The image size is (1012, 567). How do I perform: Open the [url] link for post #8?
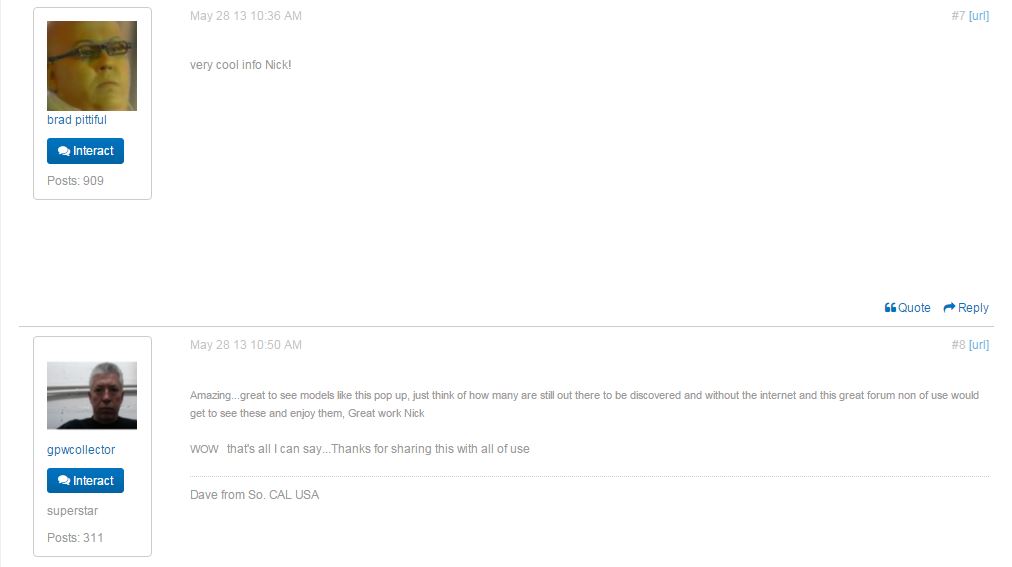click(x=979, y=345)
